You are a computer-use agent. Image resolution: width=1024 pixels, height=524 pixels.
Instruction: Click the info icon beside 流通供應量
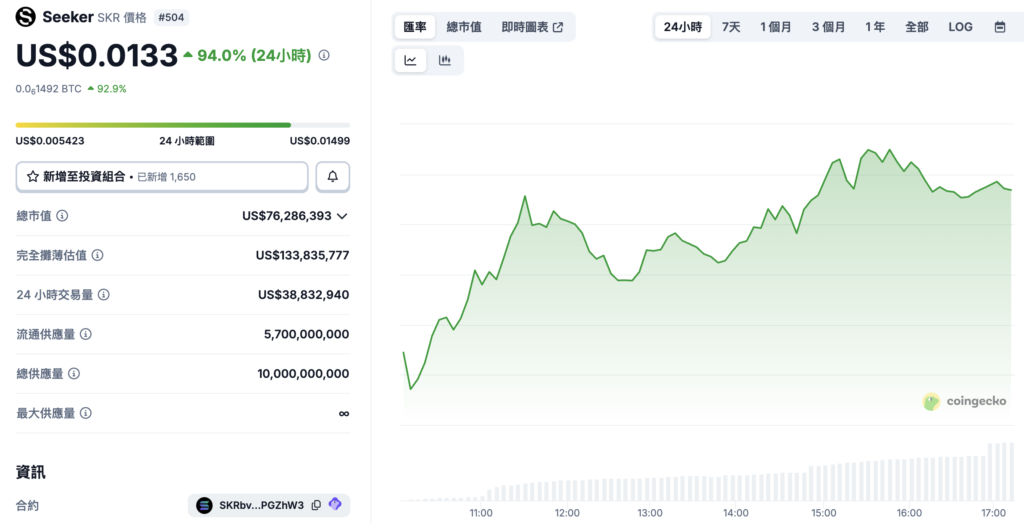pos(86,334)
